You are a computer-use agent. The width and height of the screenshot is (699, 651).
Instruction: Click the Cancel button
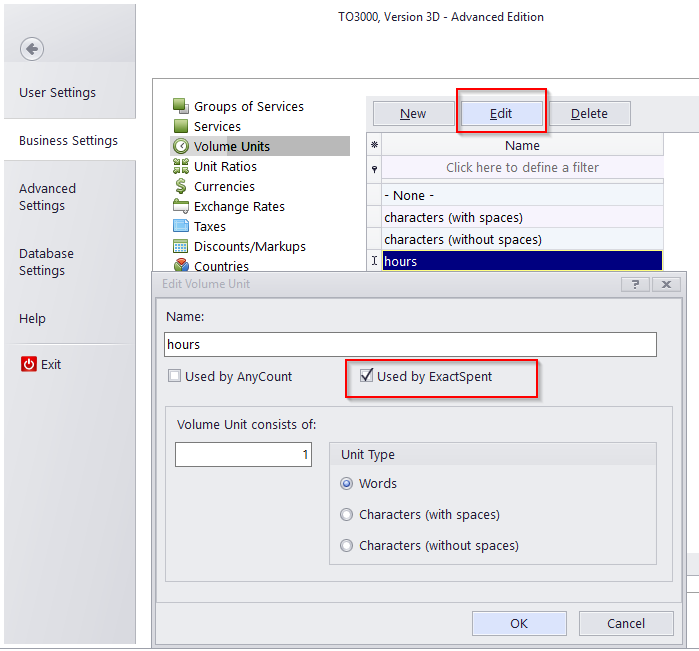pos(626,623)
